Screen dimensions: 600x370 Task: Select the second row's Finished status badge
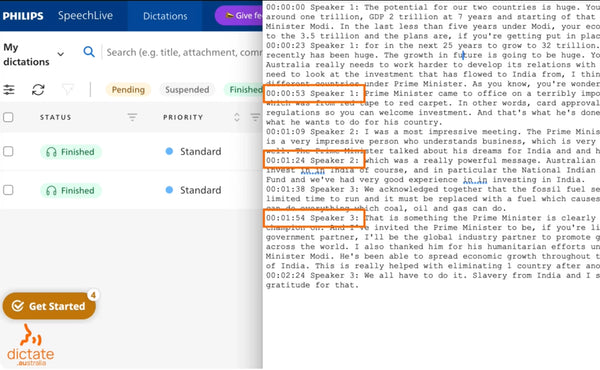click(x=71, y=191)
